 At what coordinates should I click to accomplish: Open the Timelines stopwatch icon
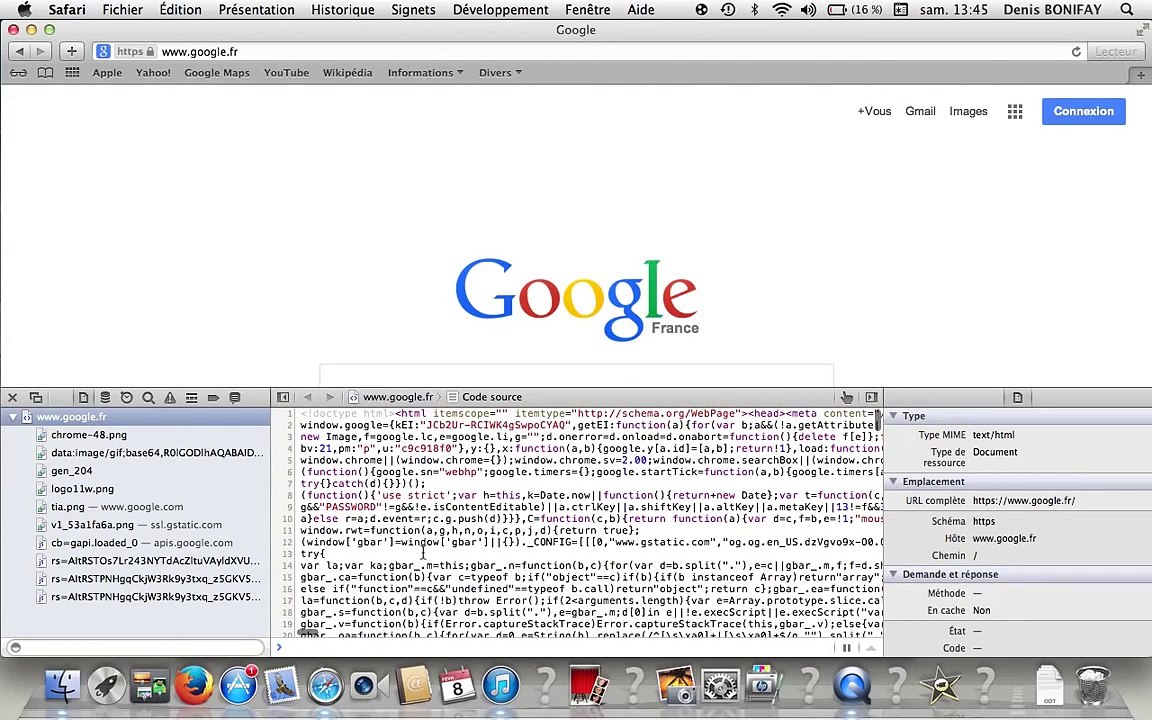[x=126, y=397]
